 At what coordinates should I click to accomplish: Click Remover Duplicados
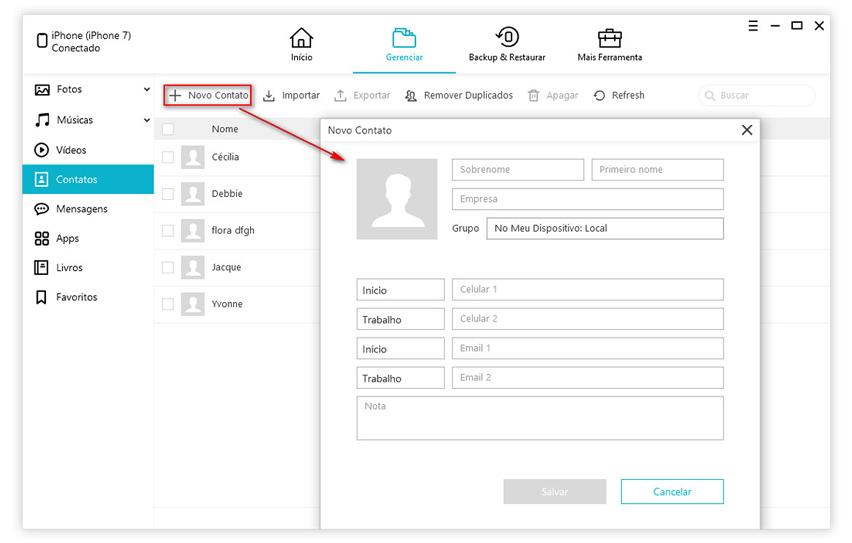point(459,96)
